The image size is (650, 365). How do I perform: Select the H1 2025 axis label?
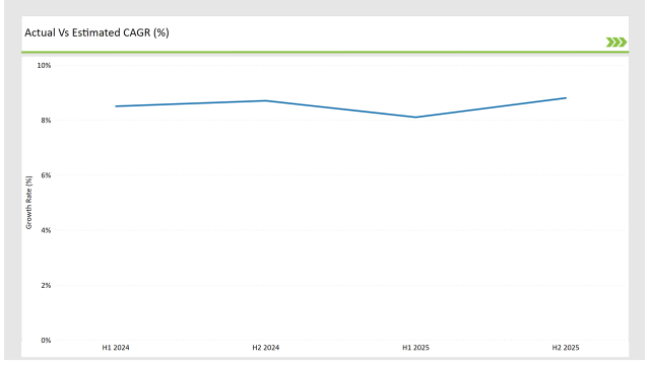coord(416,348)
